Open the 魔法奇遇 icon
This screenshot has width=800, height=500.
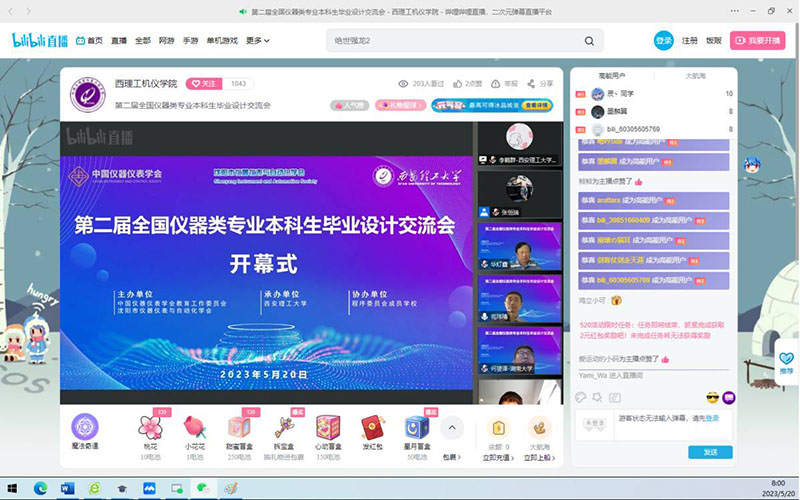85,428
